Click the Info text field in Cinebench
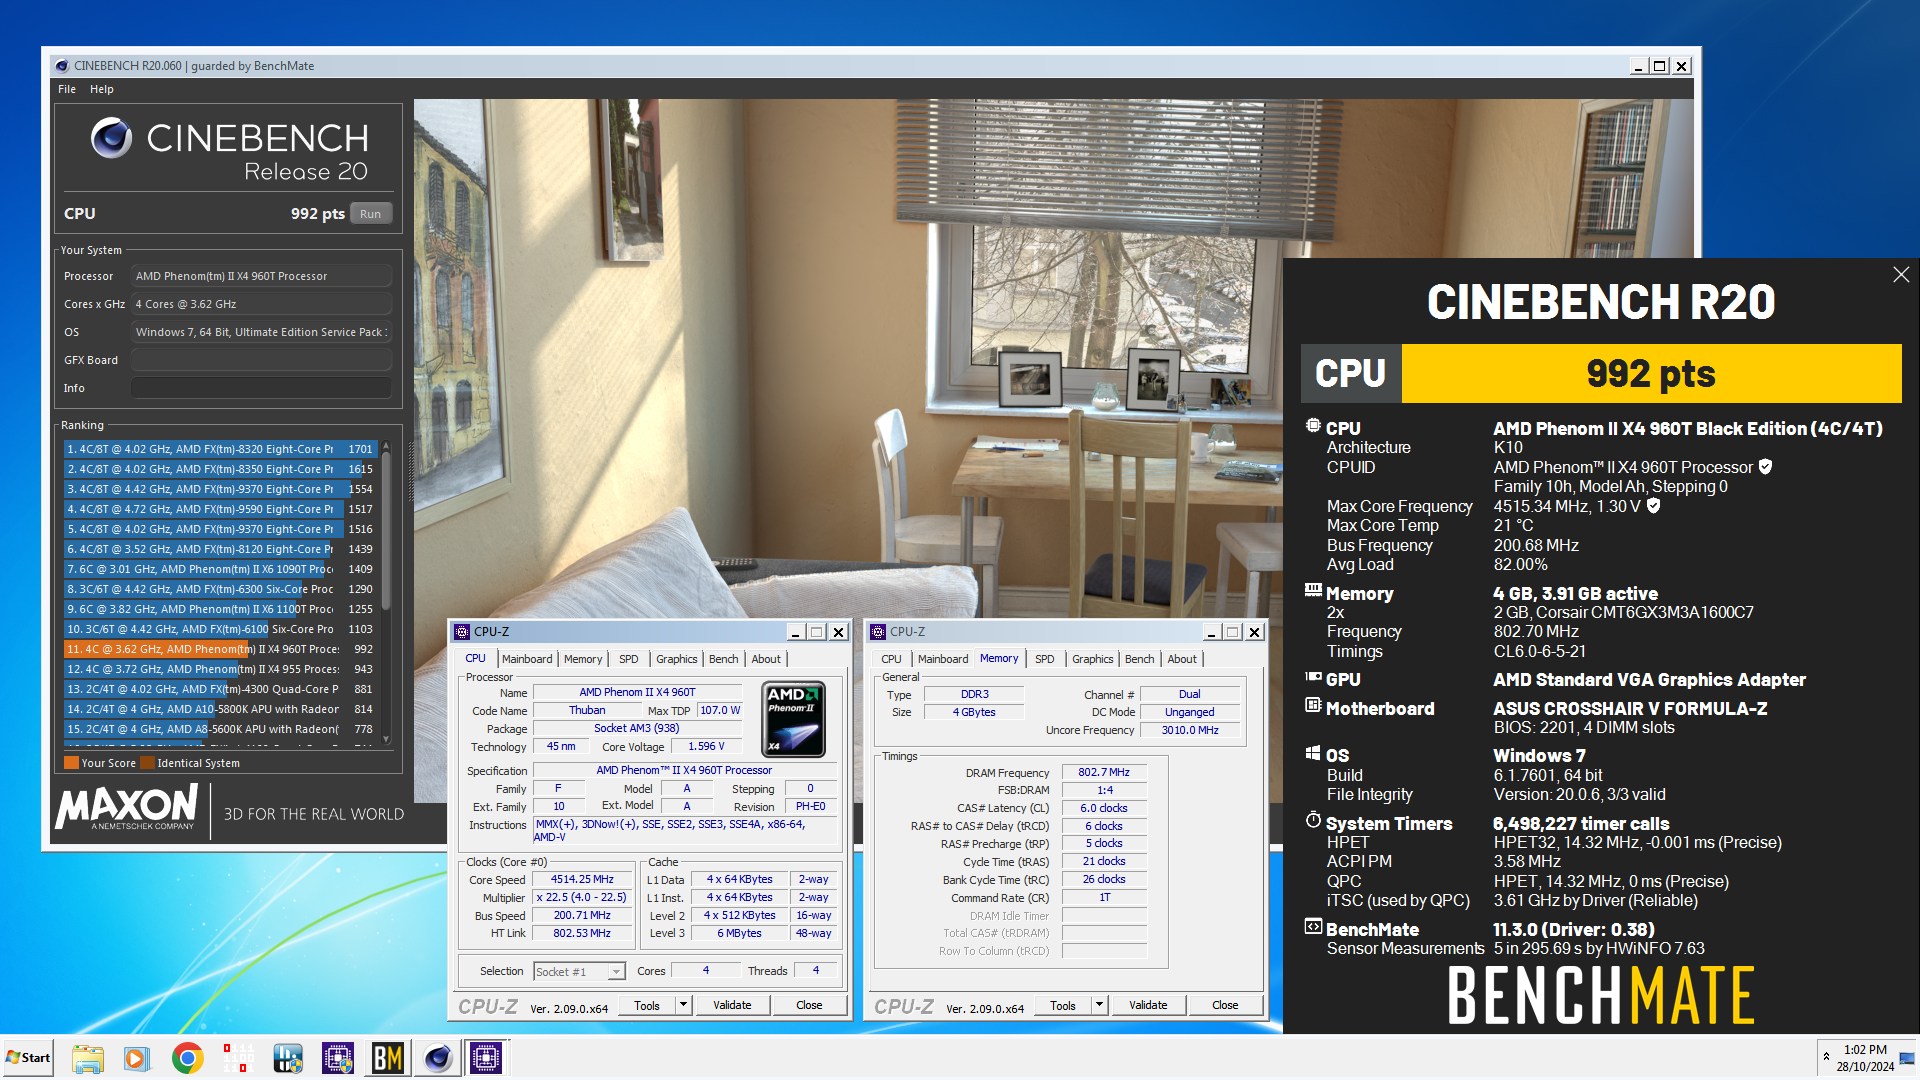Viewport: 1920px width, 1080px height. pos(261,388)
